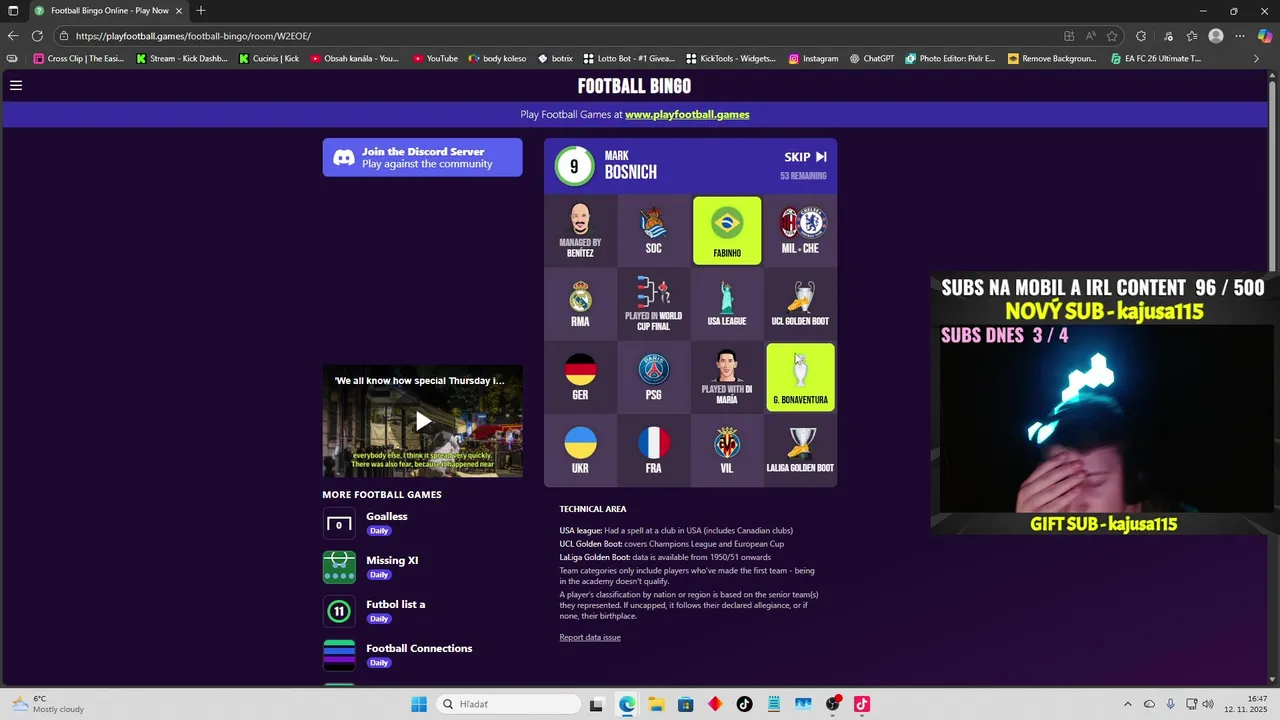Reload the page with the refresh button

pos(37,36)
